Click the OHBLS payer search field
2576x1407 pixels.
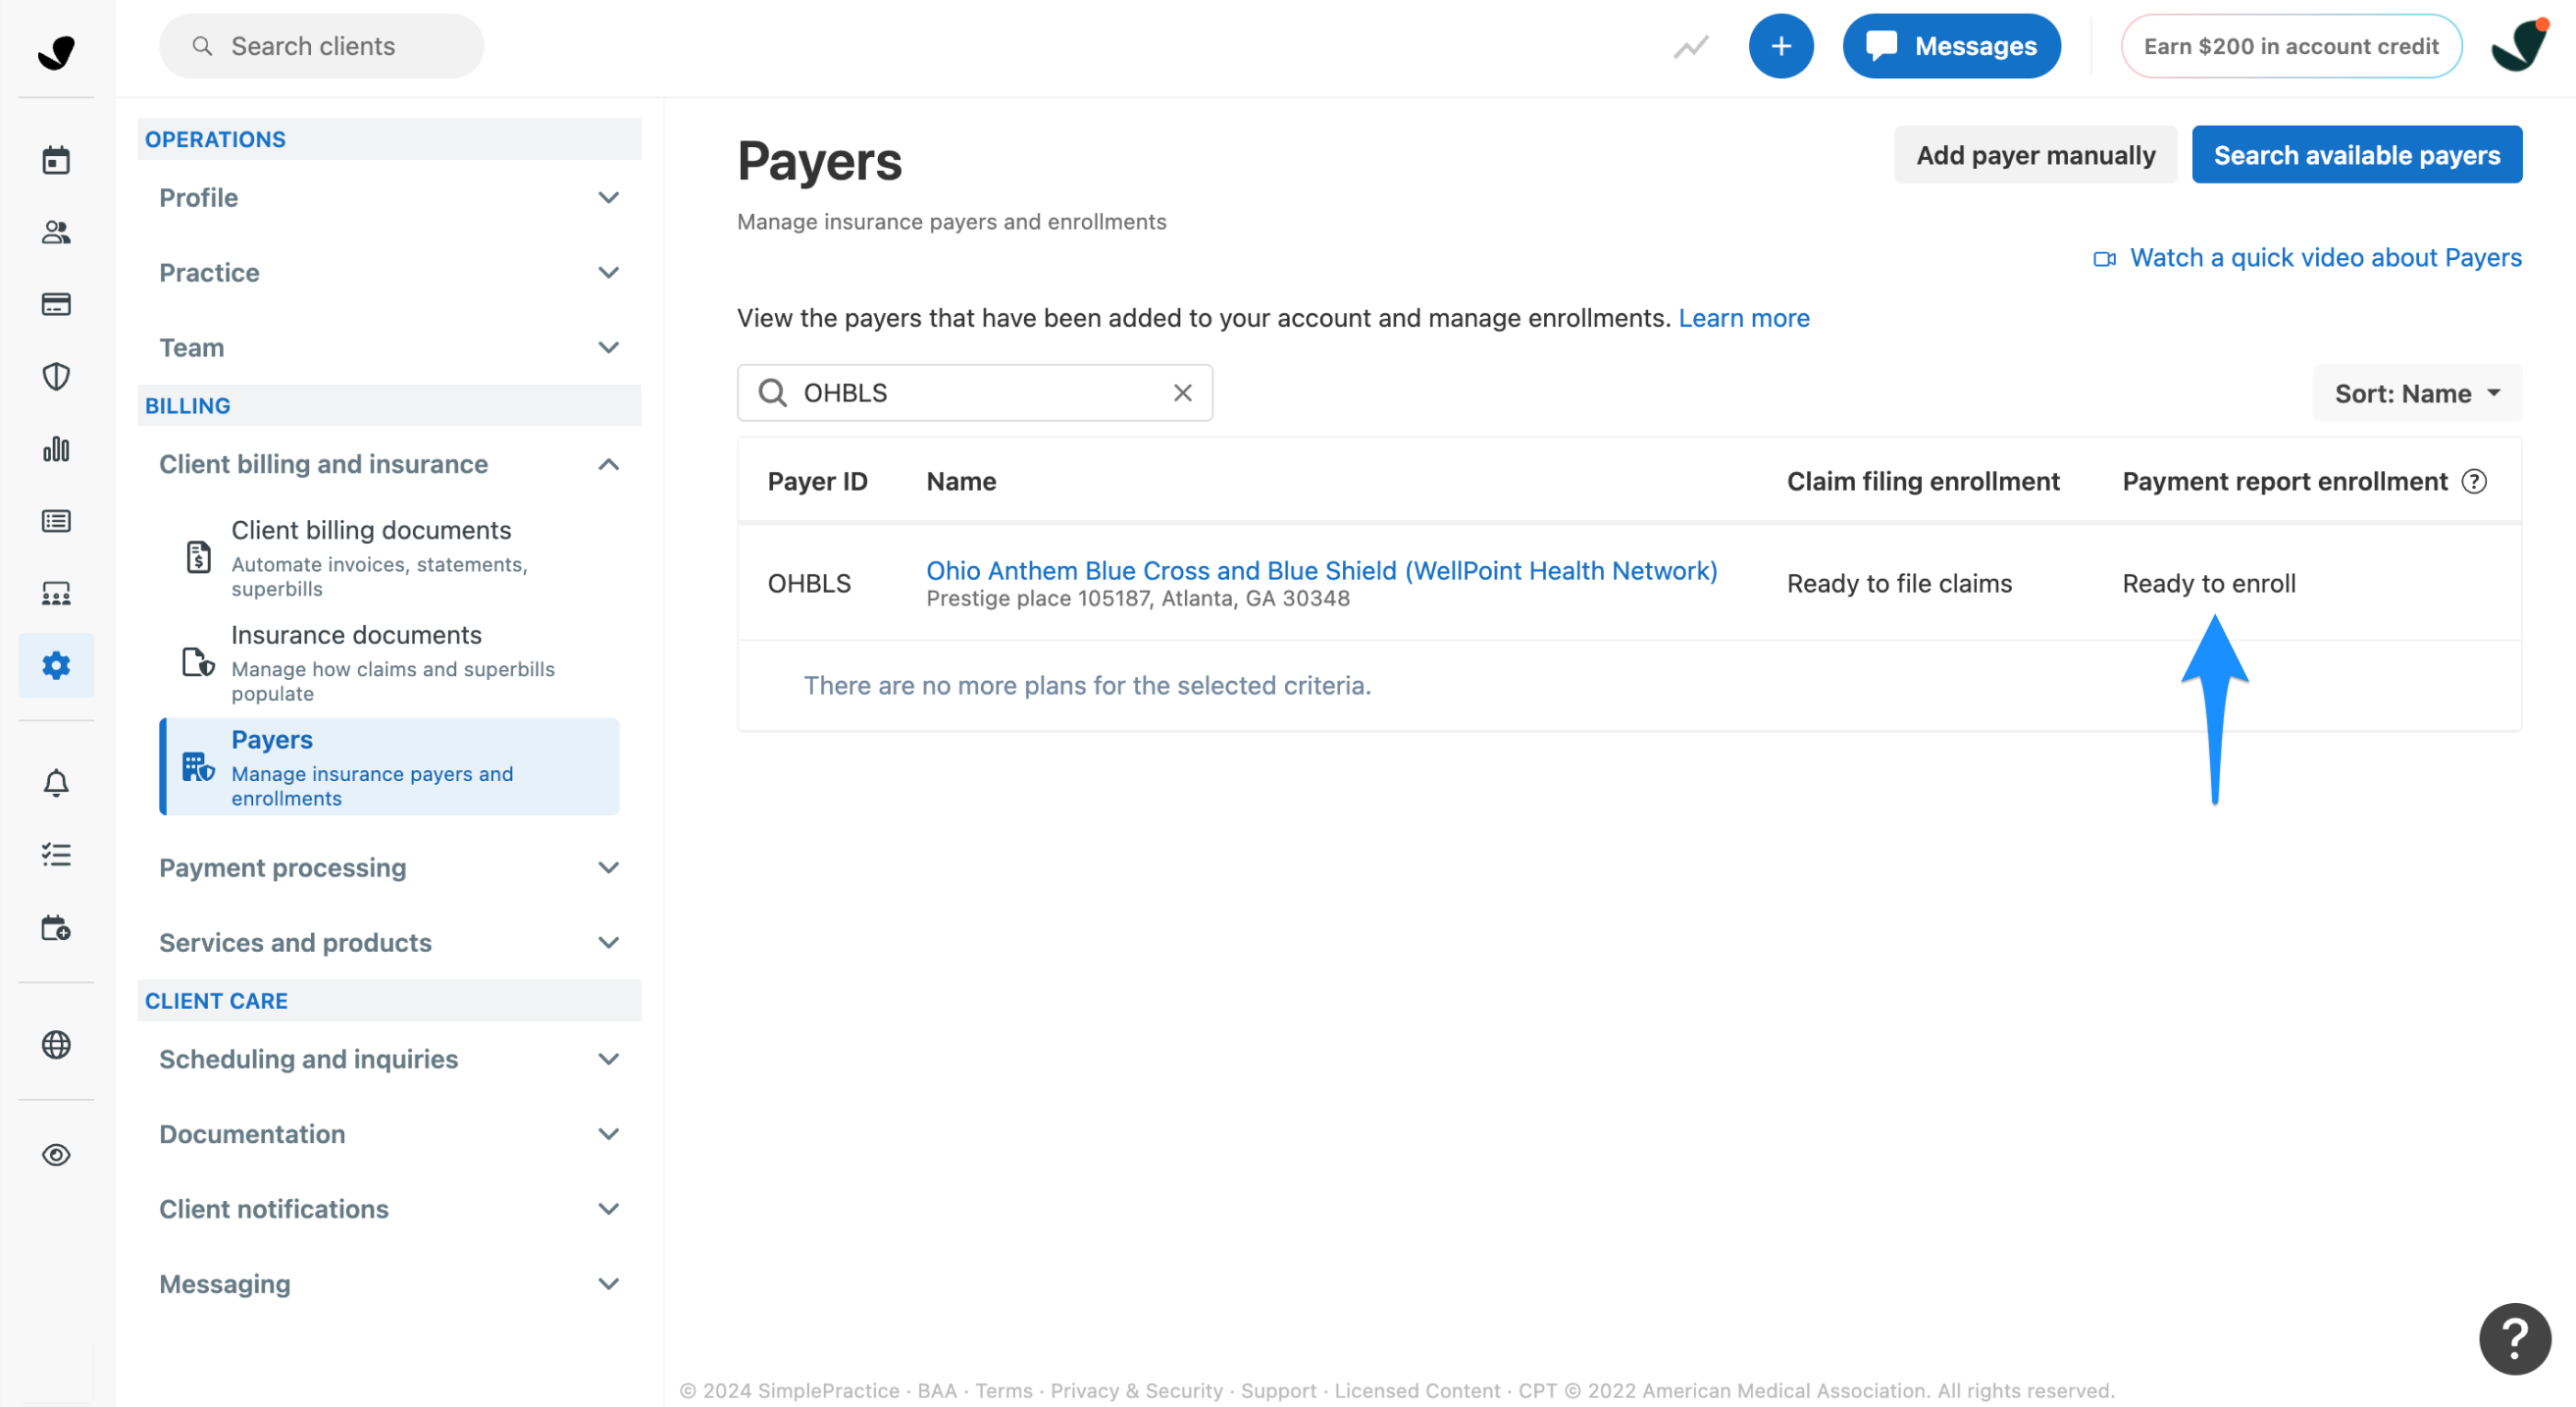point(975,393)
